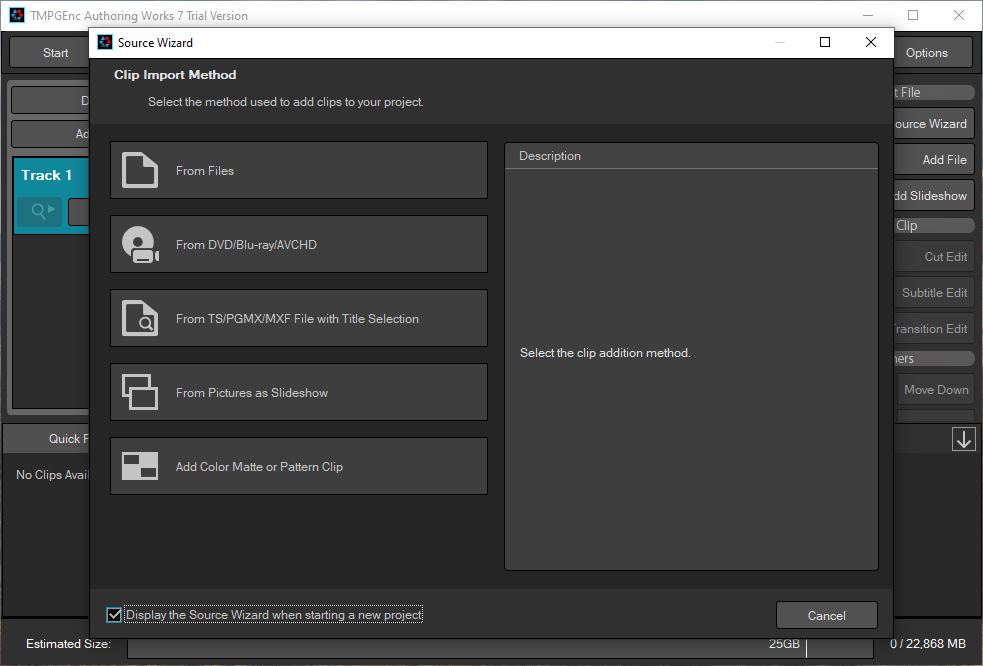This screenshot has width=983, height=666.
Task: Click the '0 / 22,868 MB' size readout
Action: tap(928, 643)
